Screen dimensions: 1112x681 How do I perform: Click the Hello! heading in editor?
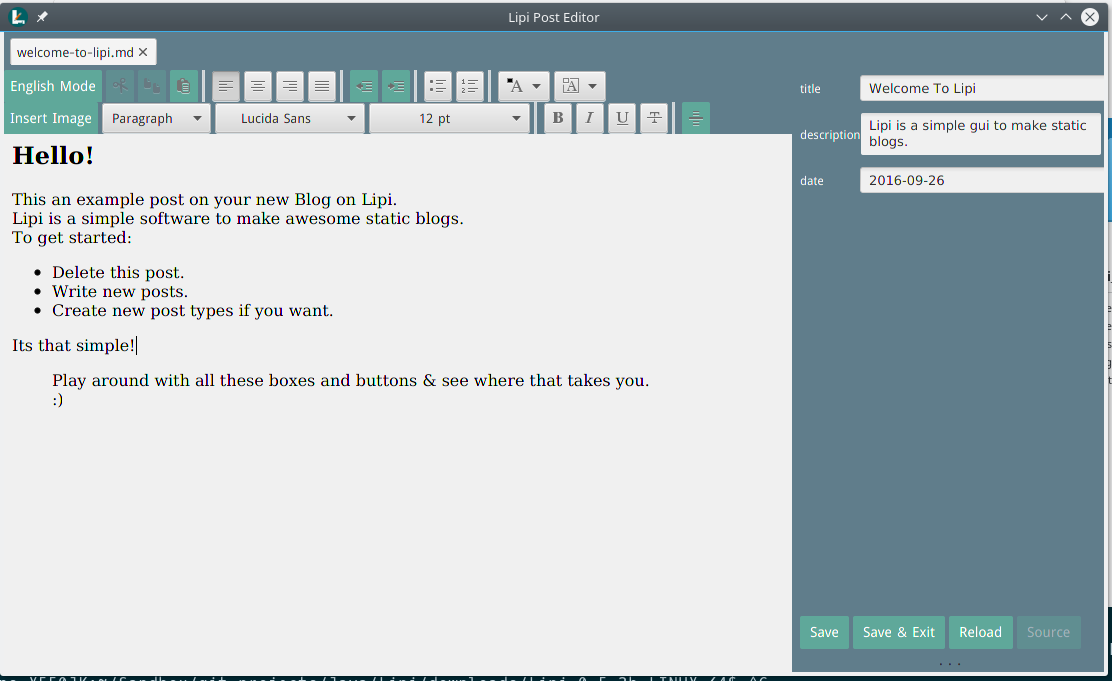[x=53, y=155]
